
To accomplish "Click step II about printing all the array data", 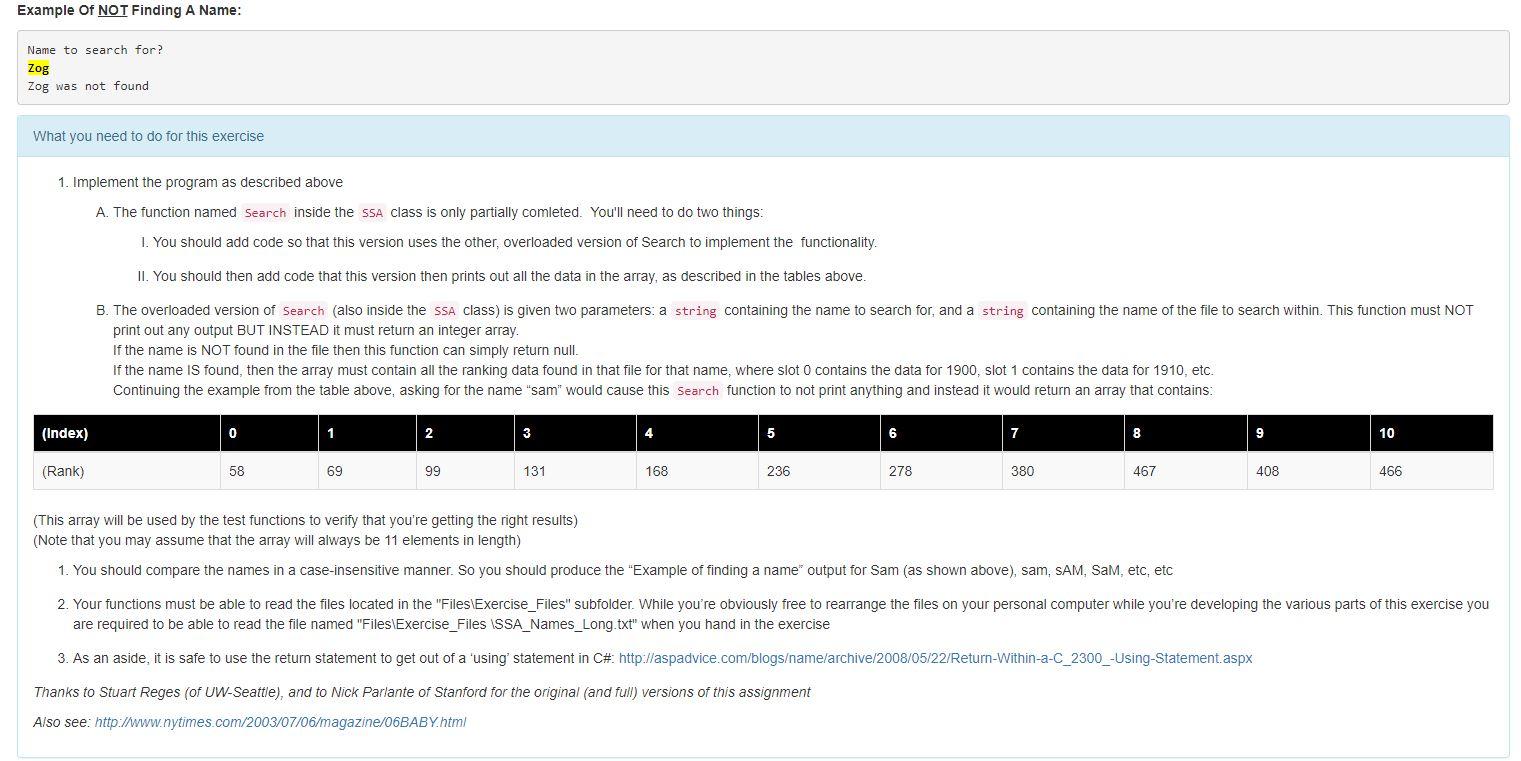I will coord(509,276).
